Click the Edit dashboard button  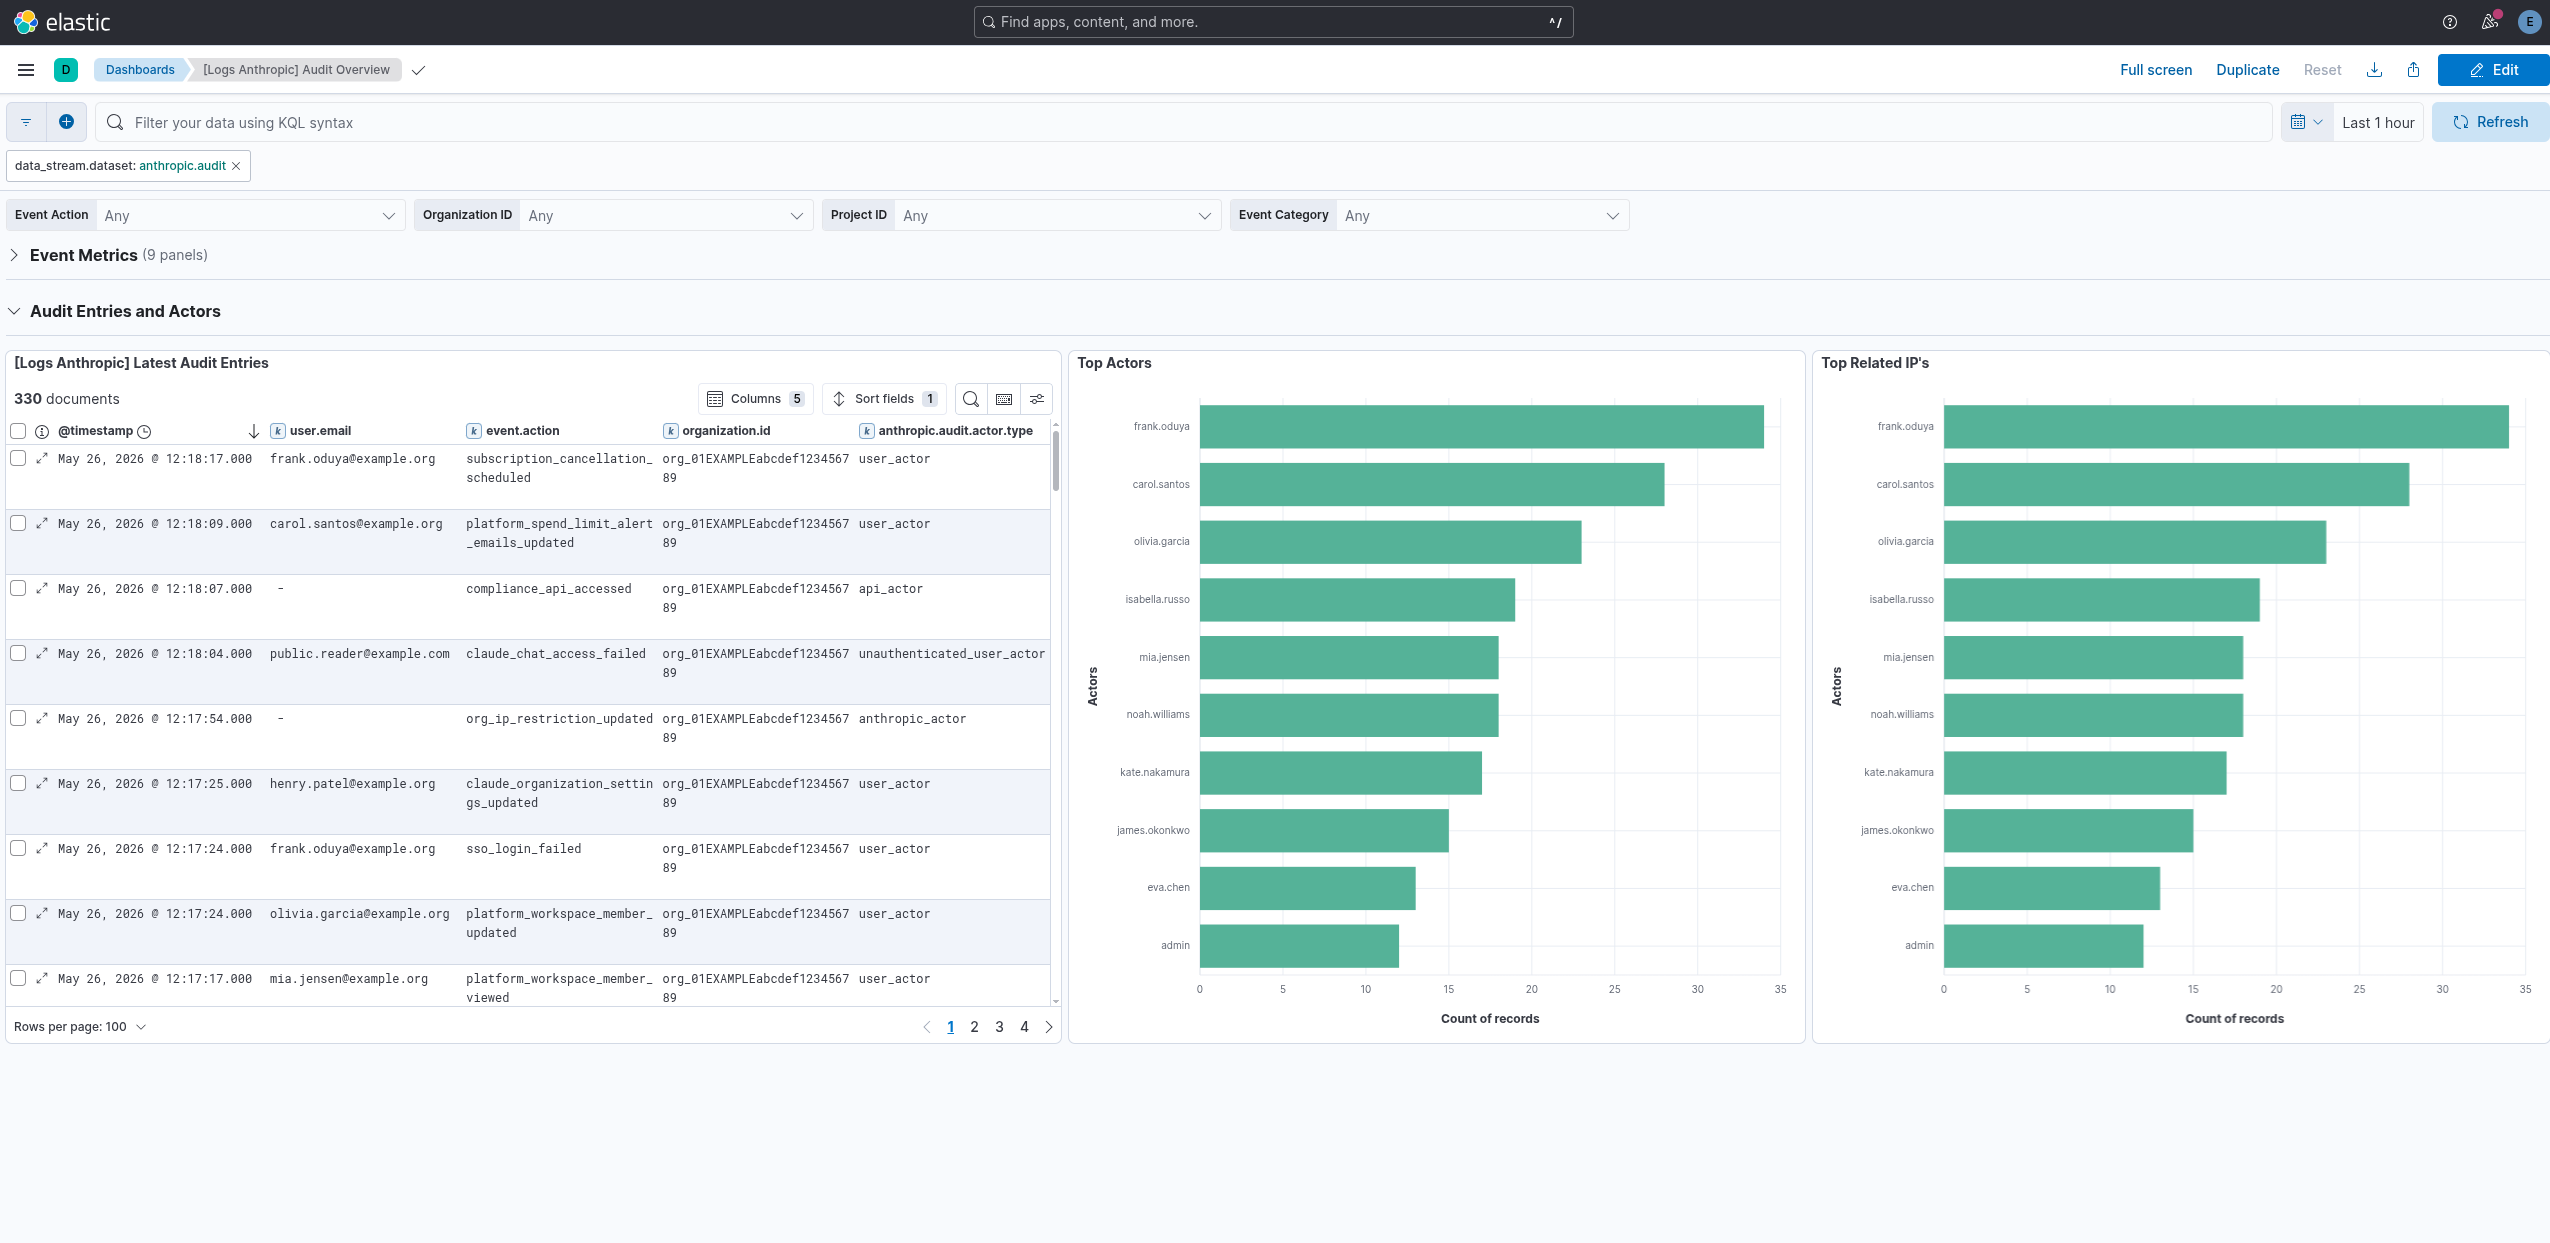click(2493, 70)
